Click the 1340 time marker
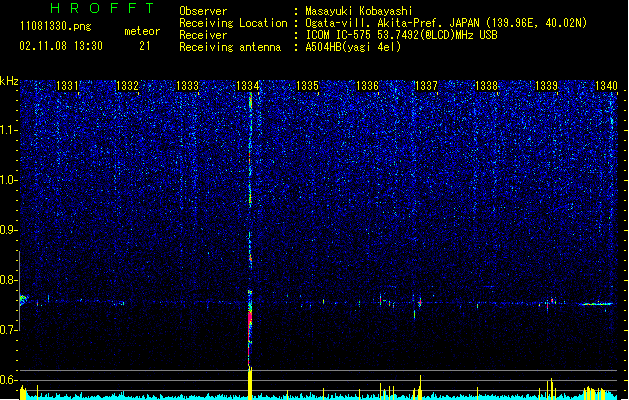This screenshot has height=400, width=629. click(x=607, y=85)
